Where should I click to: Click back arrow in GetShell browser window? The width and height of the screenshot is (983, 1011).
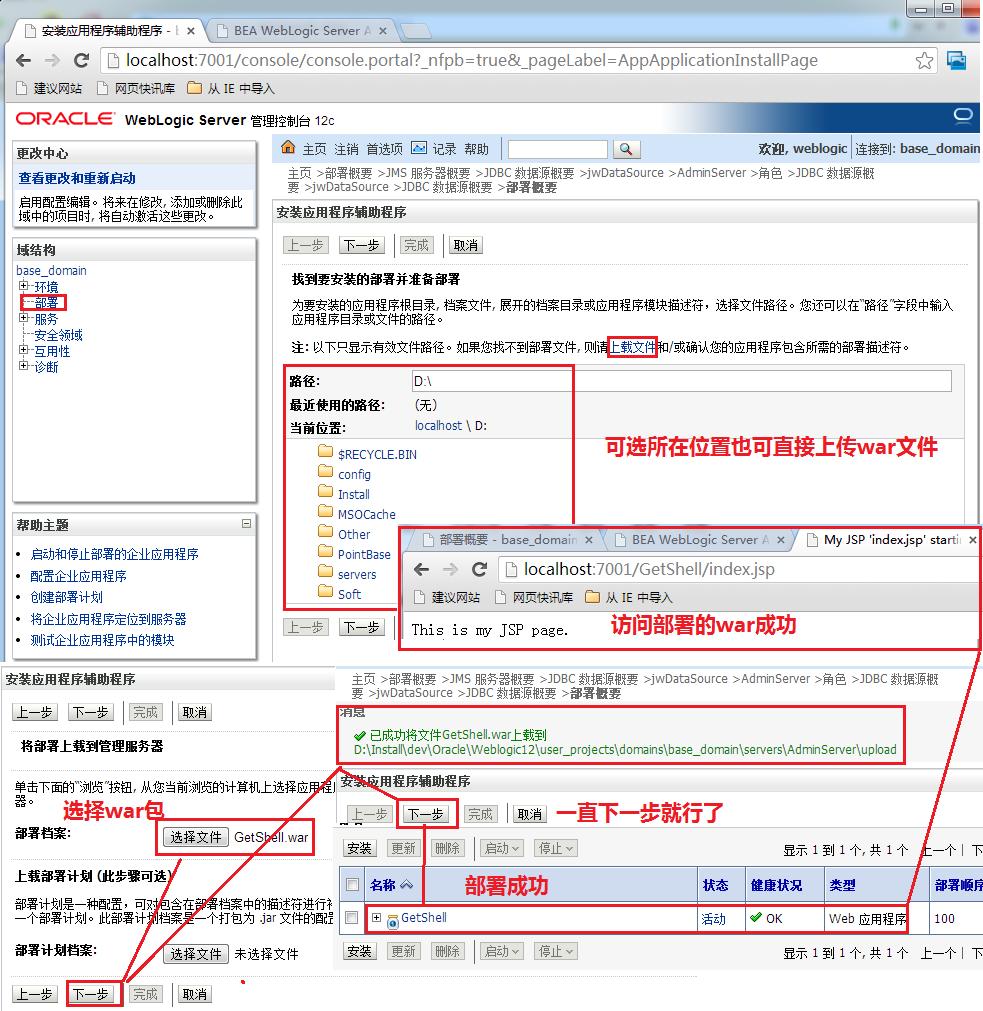tap(422, 569)
